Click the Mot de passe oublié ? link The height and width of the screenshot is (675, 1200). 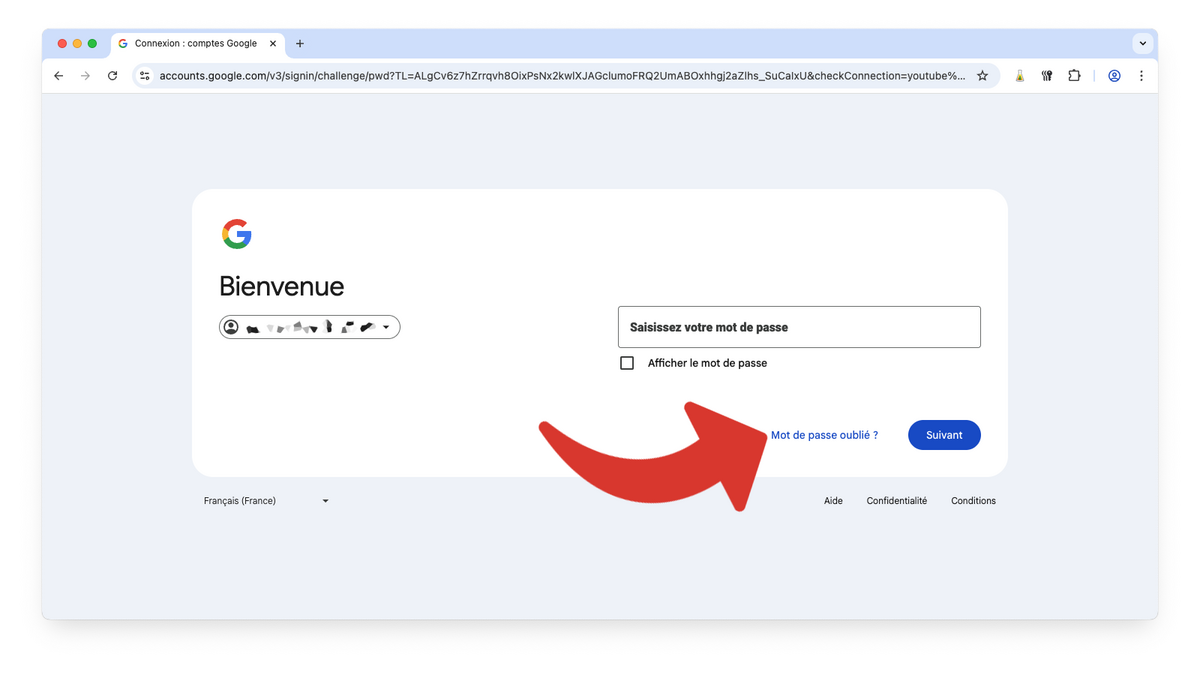[824, 435]
